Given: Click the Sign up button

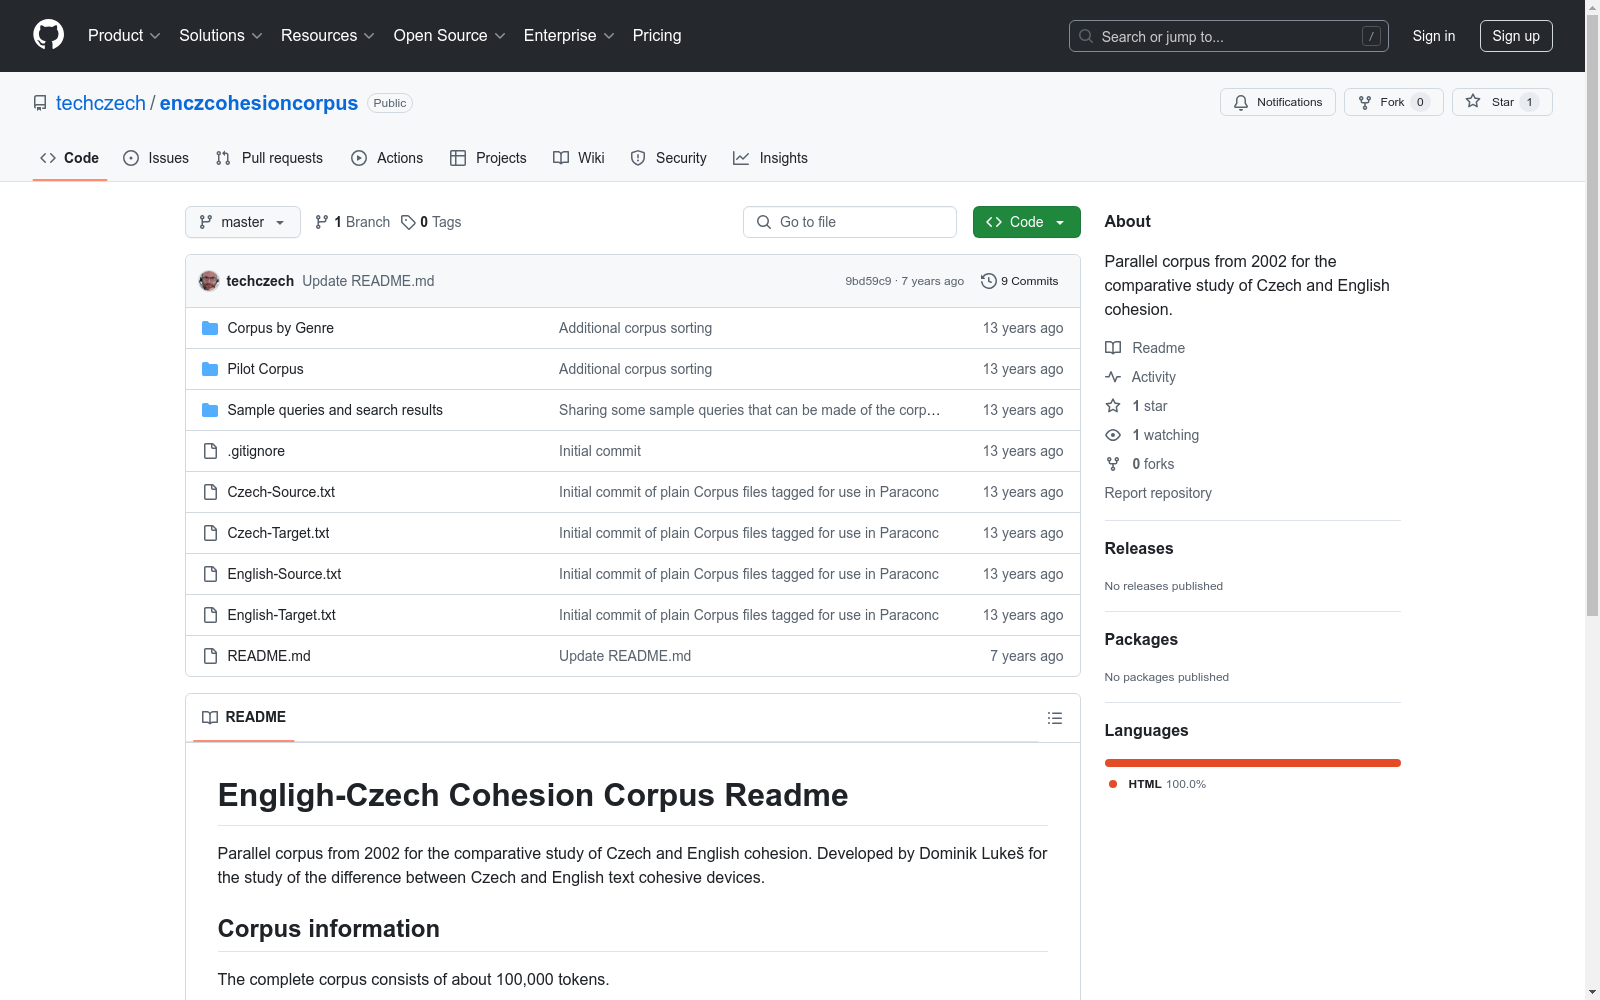Looking at the screenshot, I should (1516, 36).
